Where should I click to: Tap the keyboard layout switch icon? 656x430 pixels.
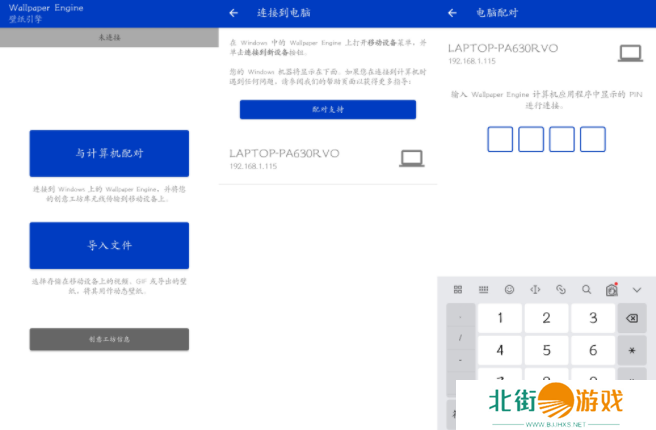pos(483,289)
